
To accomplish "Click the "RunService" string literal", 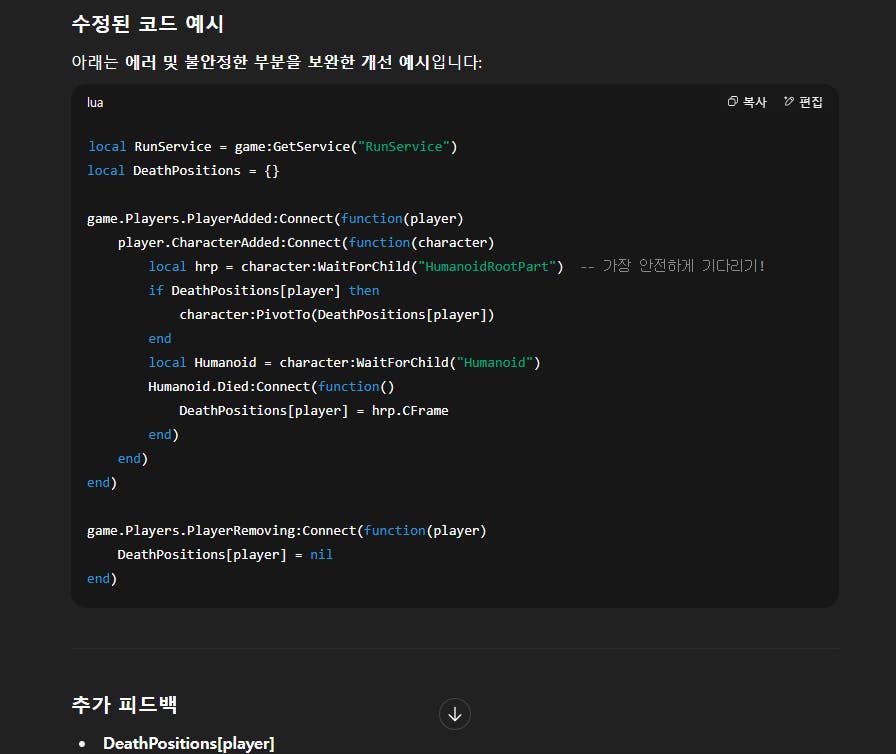I will point(403,147).
